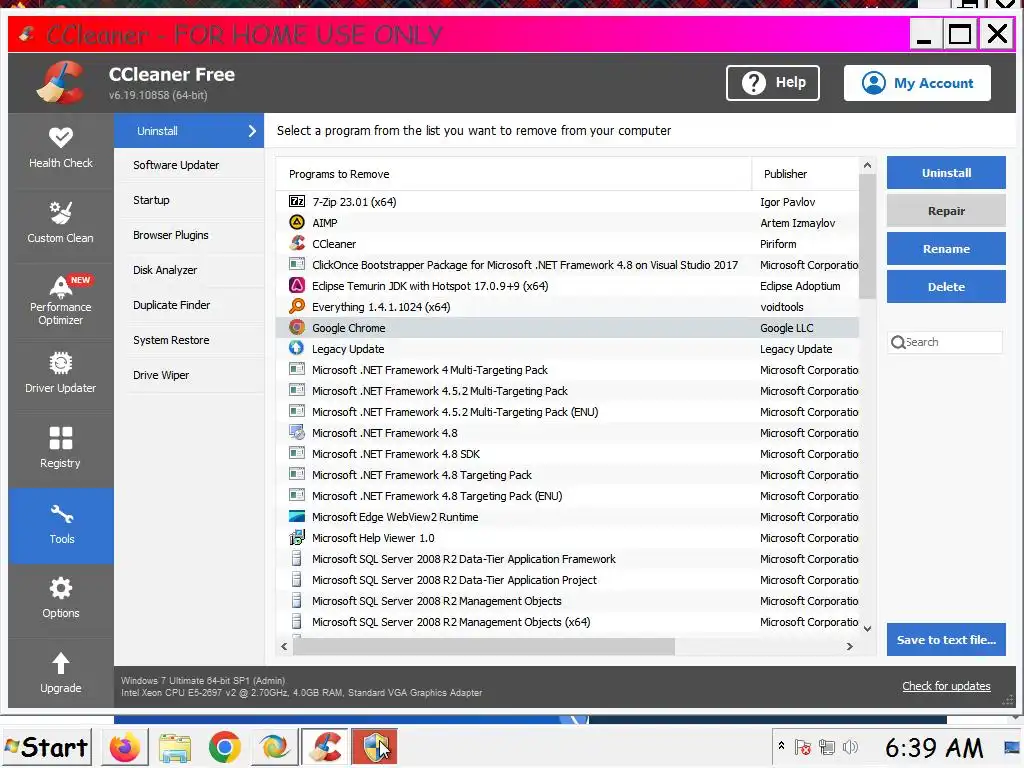Select Microsoft .NET Framework 4 Multi-Targeting Pack
1024x768 pixels.
(568, 370)
